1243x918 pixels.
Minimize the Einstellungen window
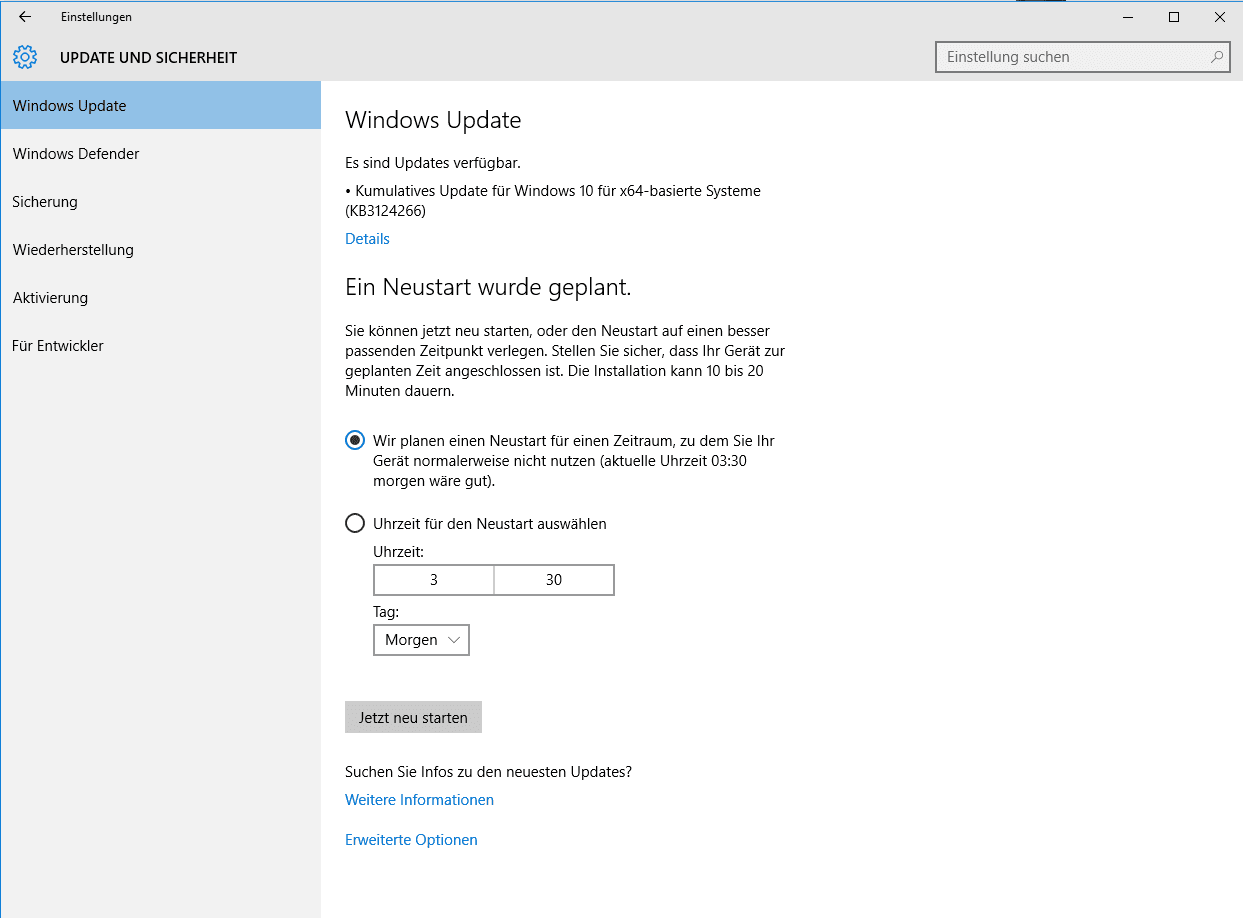1129,16
